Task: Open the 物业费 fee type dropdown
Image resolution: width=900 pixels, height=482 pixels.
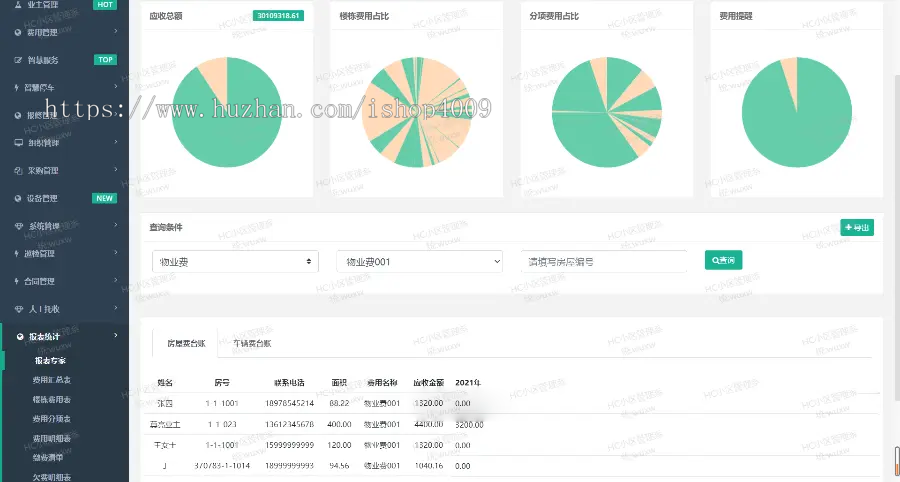Action: pos(235,262)
